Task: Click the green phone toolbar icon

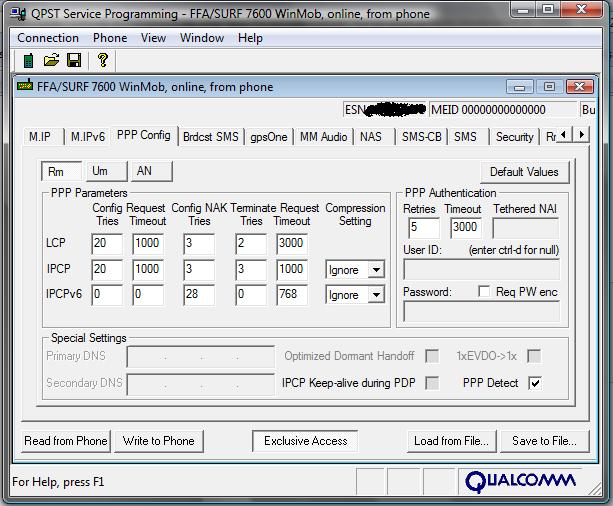Action: pos(28,61)
